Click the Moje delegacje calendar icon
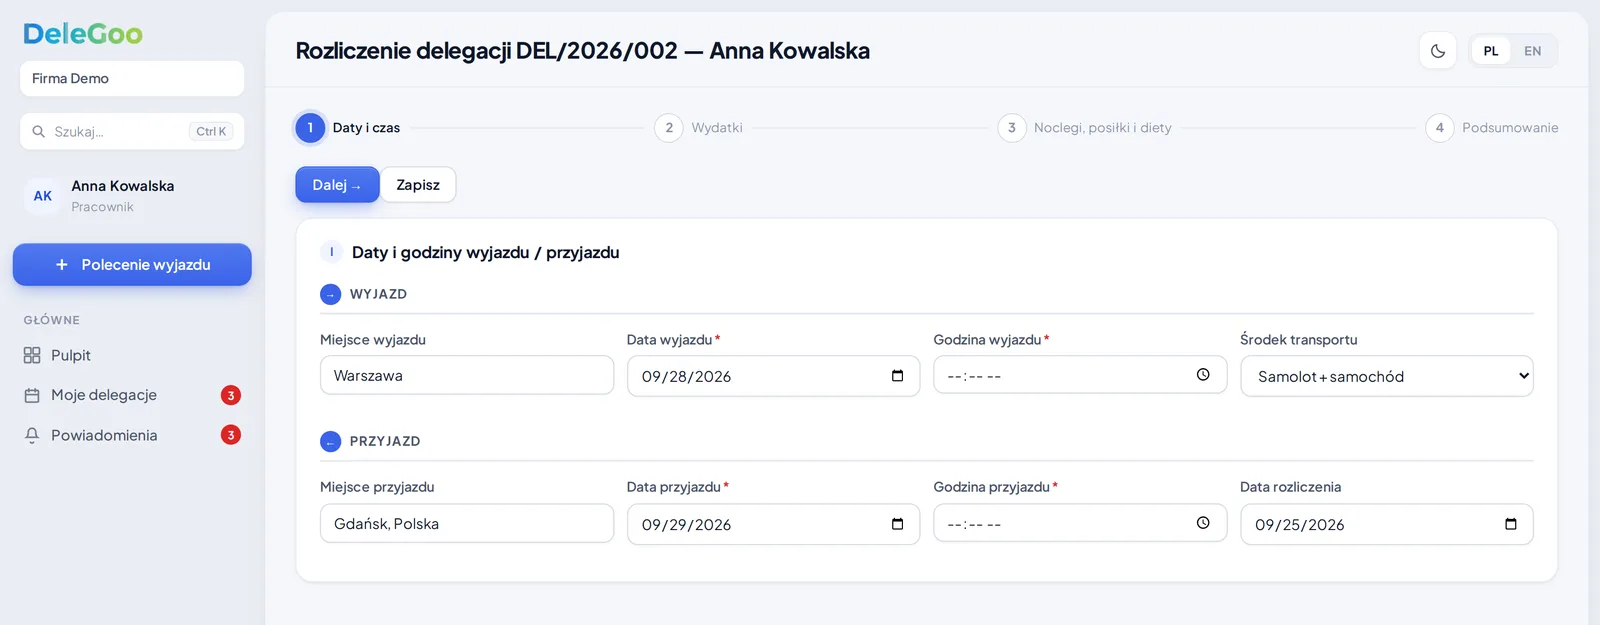This screenshot has height=625, width=1600. click(x=32, y=395)
